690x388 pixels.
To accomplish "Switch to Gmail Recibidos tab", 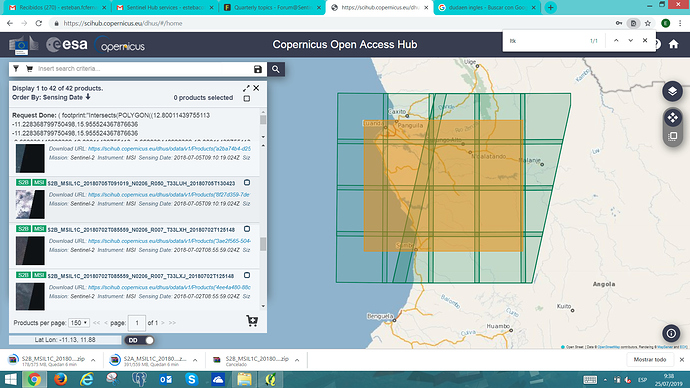I will (56, 7).
